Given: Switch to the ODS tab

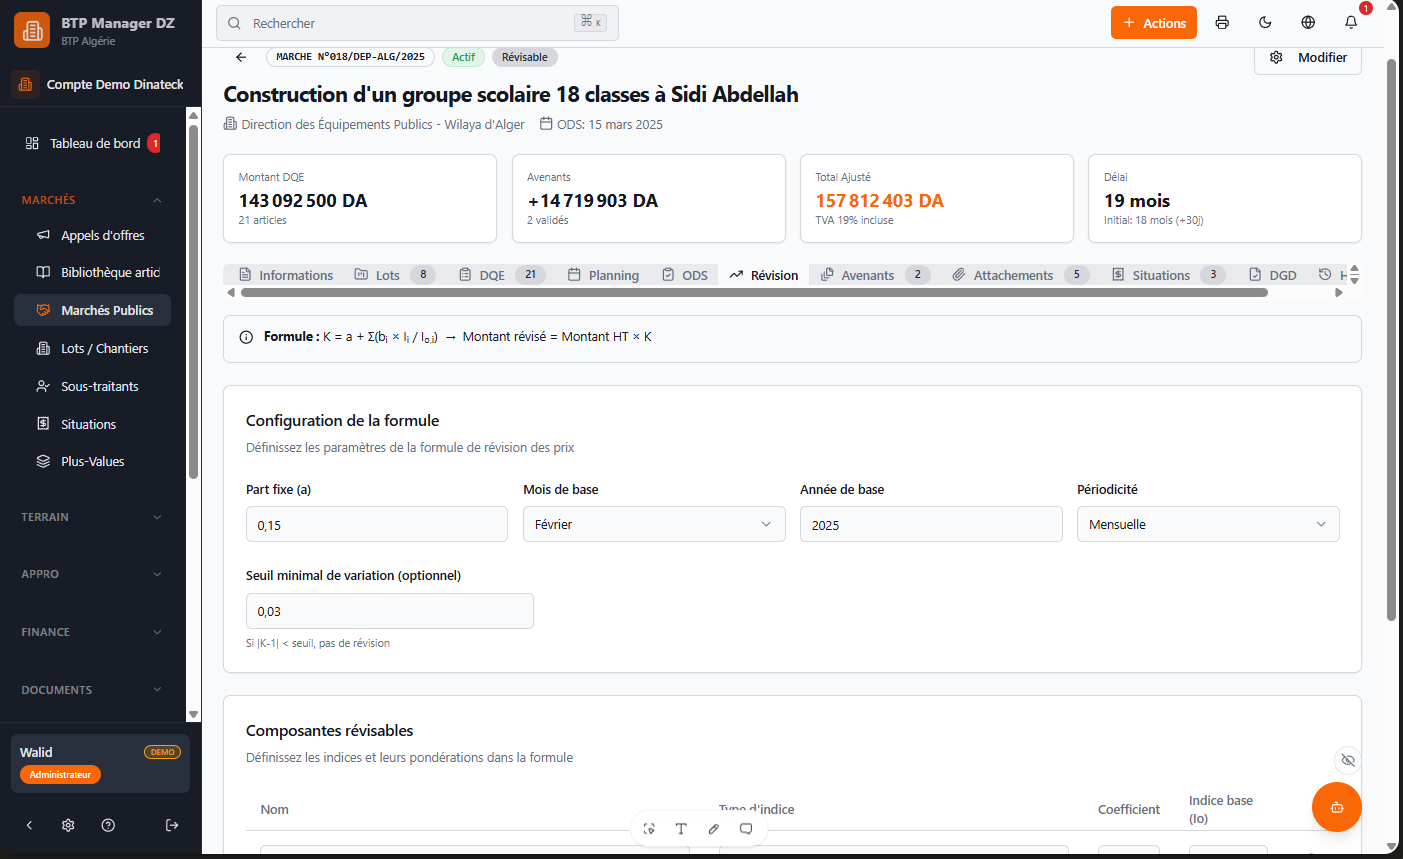Looking at the screenshot, I should [685, 275].
